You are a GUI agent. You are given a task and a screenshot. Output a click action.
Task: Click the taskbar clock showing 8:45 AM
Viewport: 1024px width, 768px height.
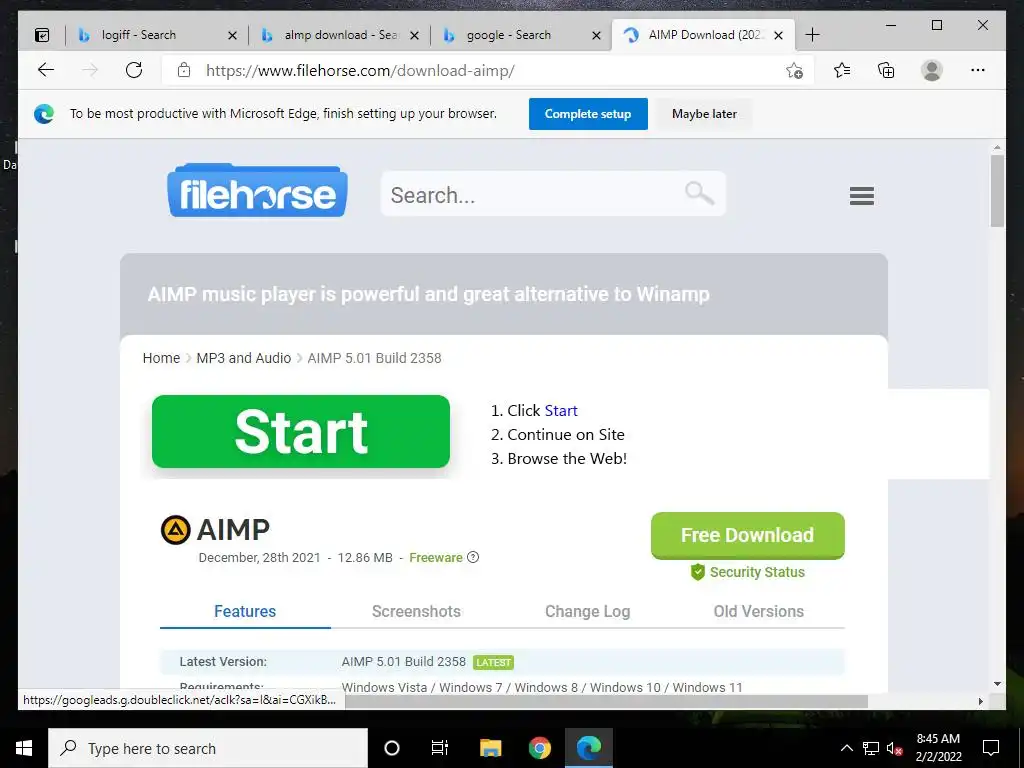[x=938, y=748]
